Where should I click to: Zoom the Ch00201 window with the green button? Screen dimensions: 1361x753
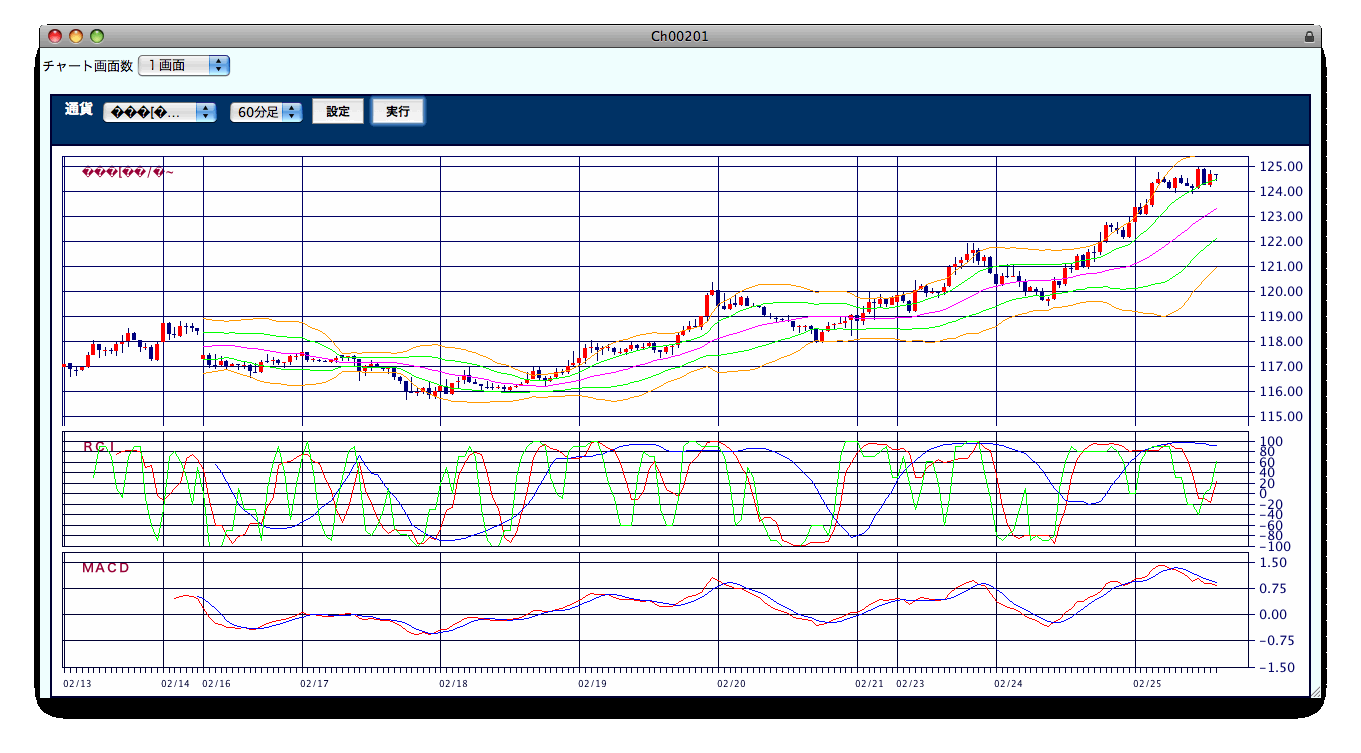97,37
